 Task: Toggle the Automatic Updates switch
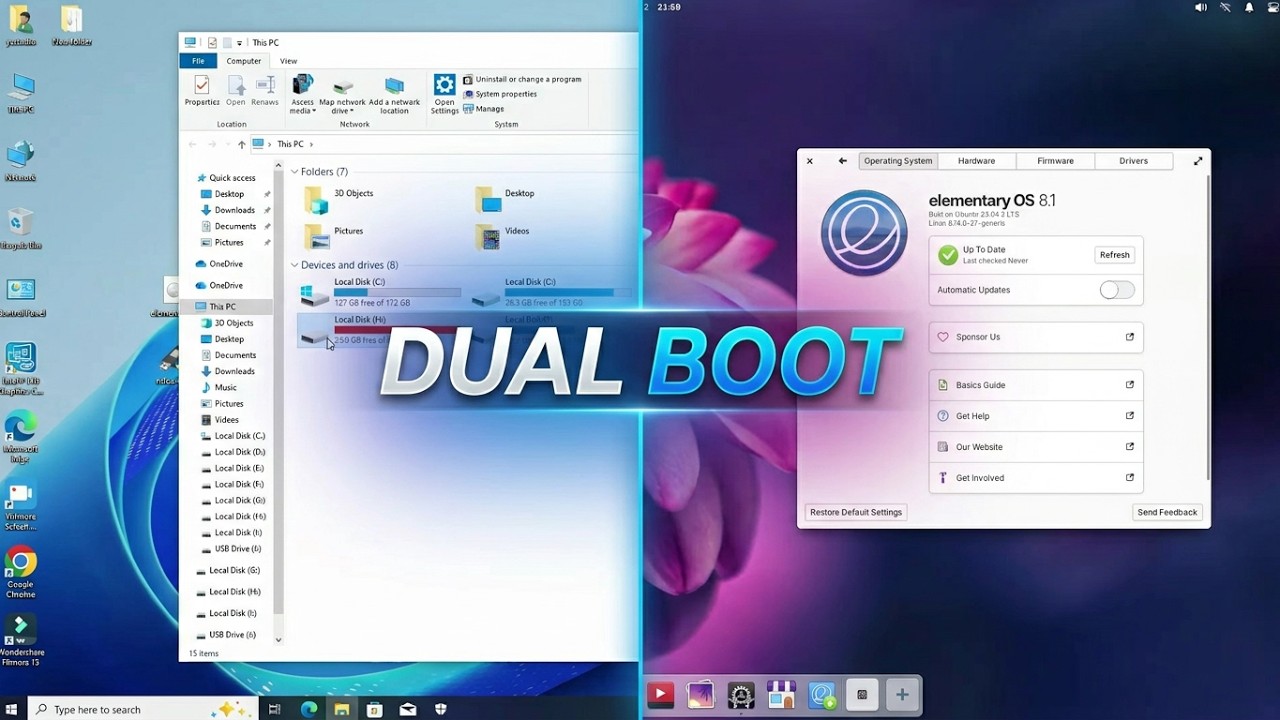pyautogui.click(x=1117, y=290)
